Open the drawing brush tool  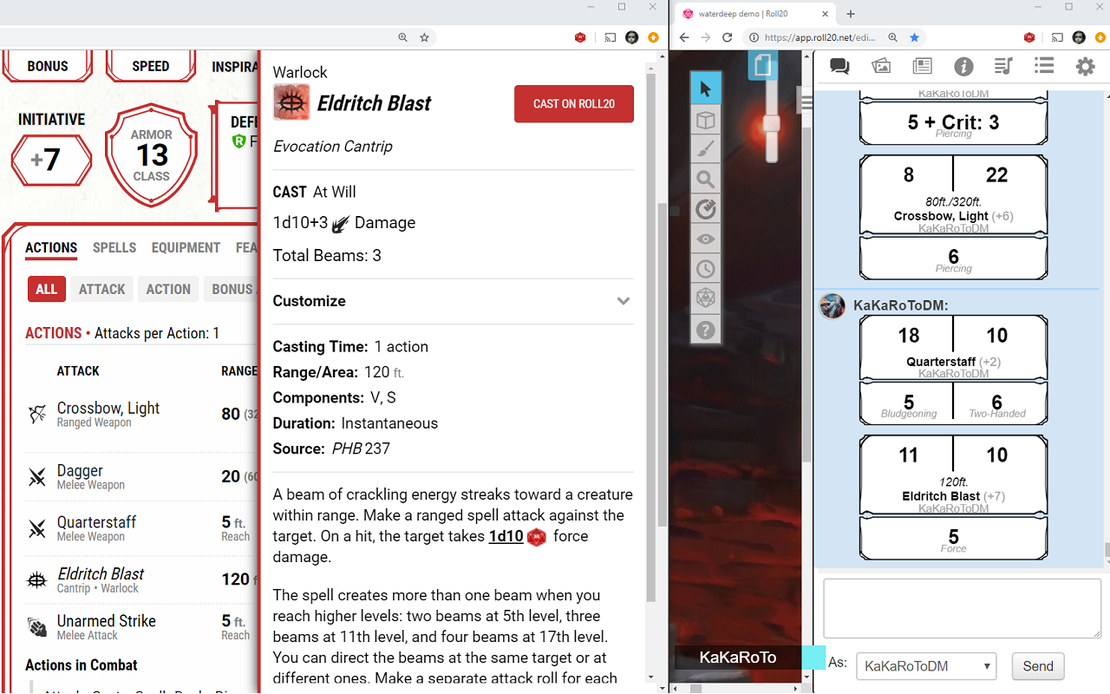[x=705, y=148]
